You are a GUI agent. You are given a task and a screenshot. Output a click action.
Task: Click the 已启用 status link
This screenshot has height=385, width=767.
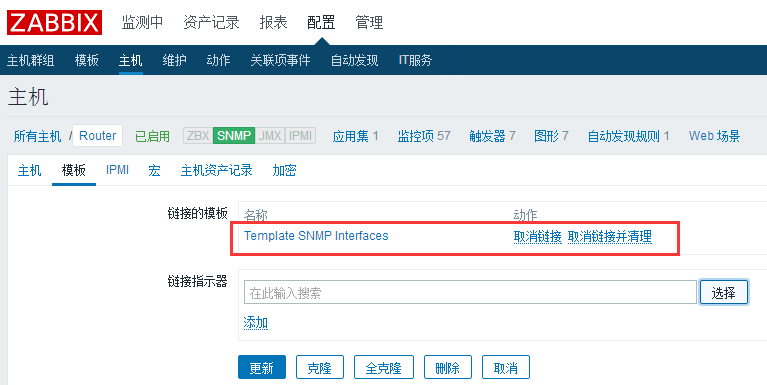click(x=152, y=136)
